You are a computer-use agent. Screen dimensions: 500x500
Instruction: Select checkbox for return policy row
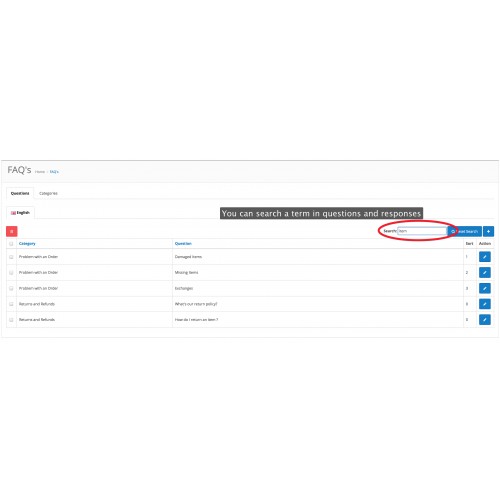pos(11,304)
